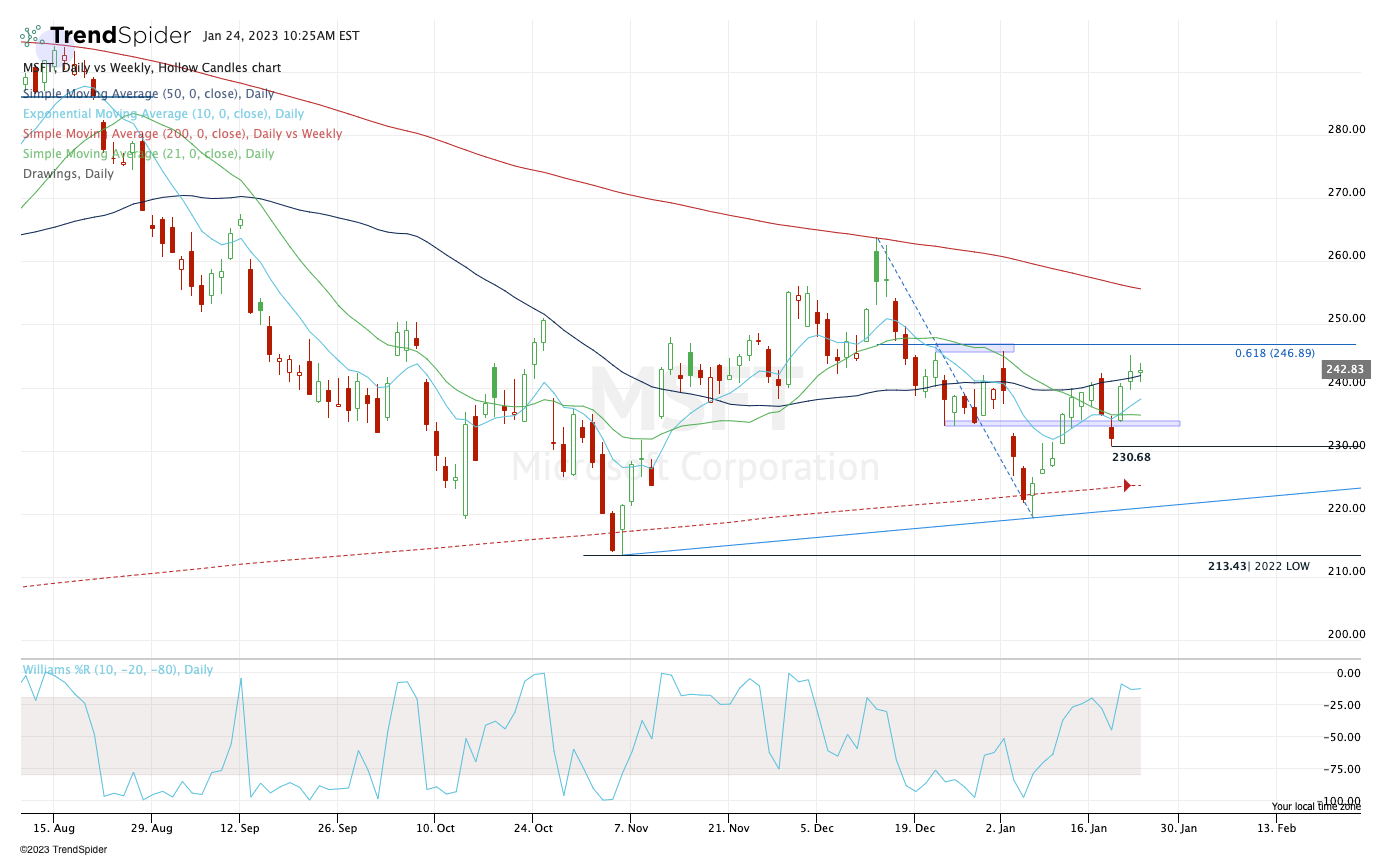Image resolution: width=1391 pixels, height=859 pixels.
Task: Click the 5. Dec date label
Action: coord(817,828)
